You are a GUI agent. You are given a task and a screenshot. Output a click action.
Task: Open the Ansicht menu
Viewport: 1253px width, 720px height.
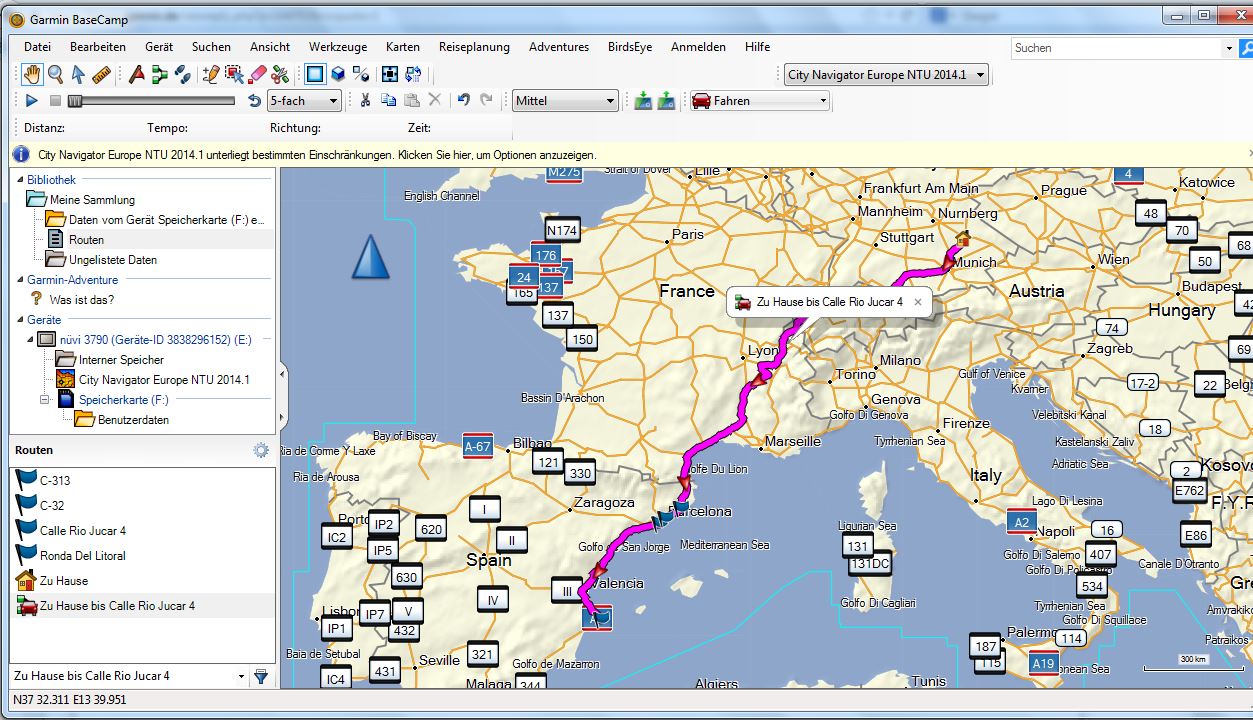(270, 47)
